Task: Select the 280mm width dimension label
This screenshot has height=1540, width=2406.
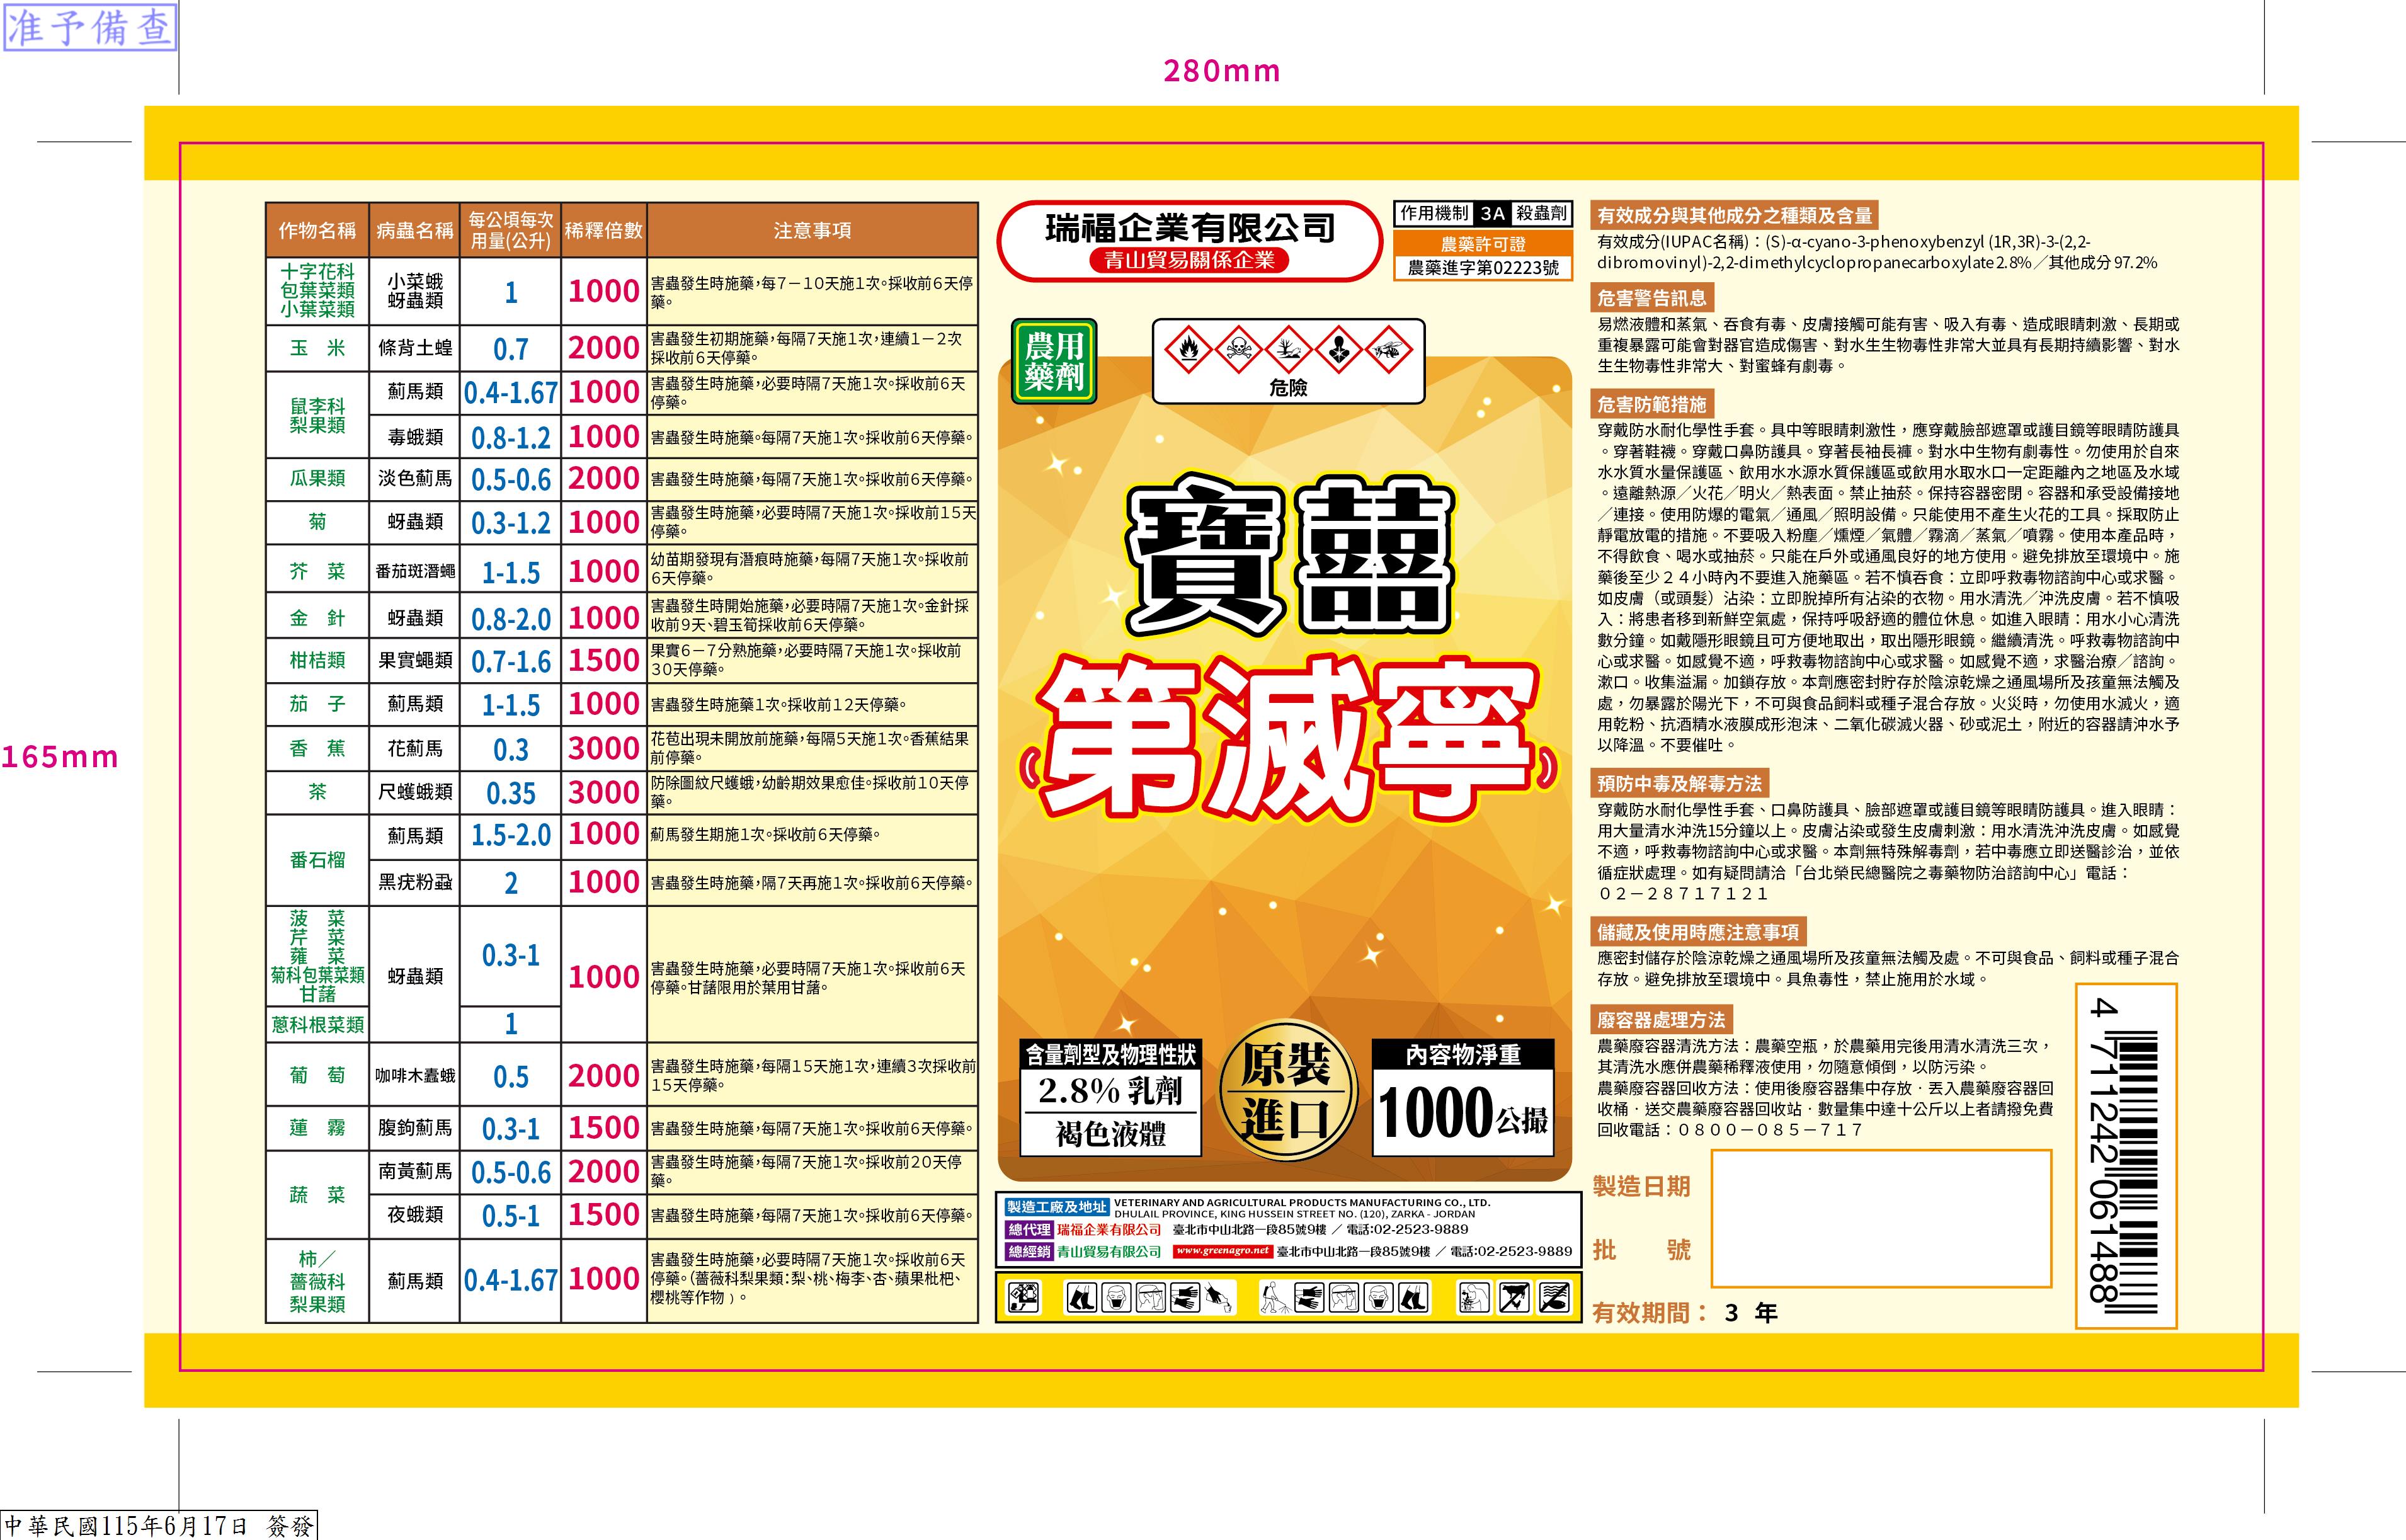Action: coord(1221,71)
